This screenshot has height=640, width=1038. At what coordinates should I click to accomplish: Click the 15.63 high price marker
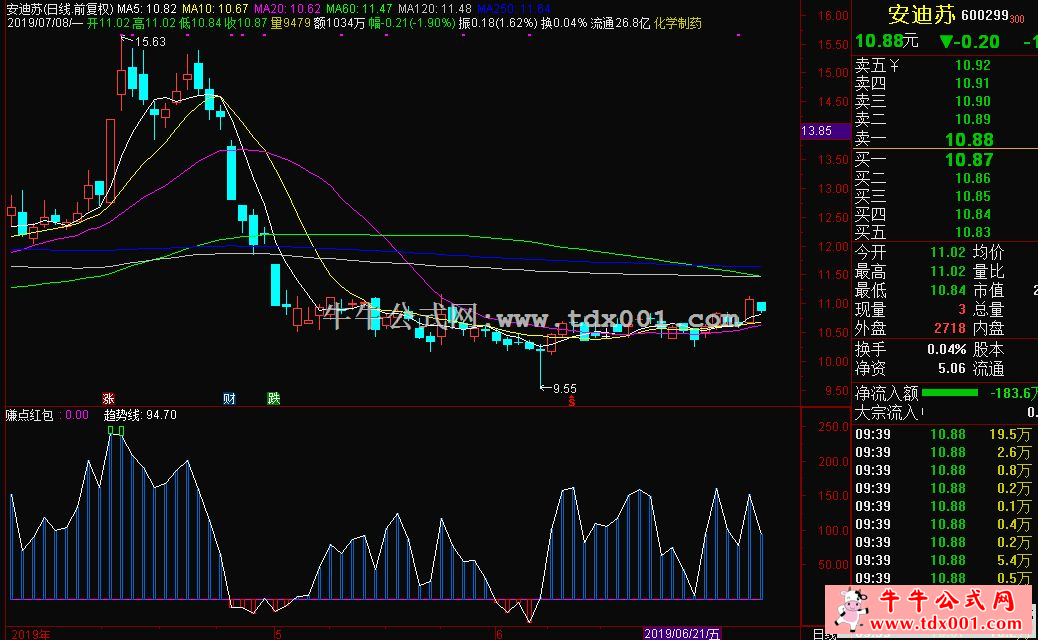tap(150, 42)
